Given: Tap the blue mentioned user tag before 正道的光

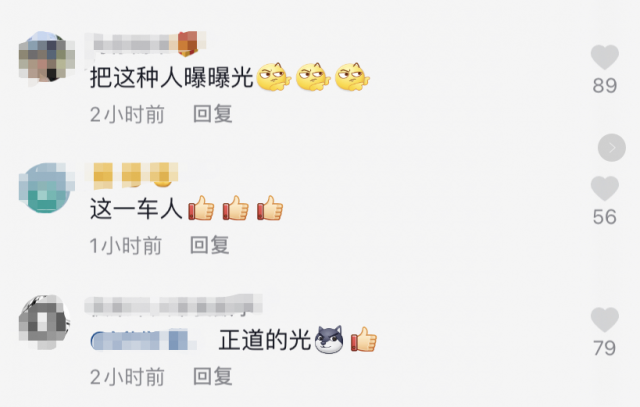Looking at the screenshot, I should (x=143, y=340).
